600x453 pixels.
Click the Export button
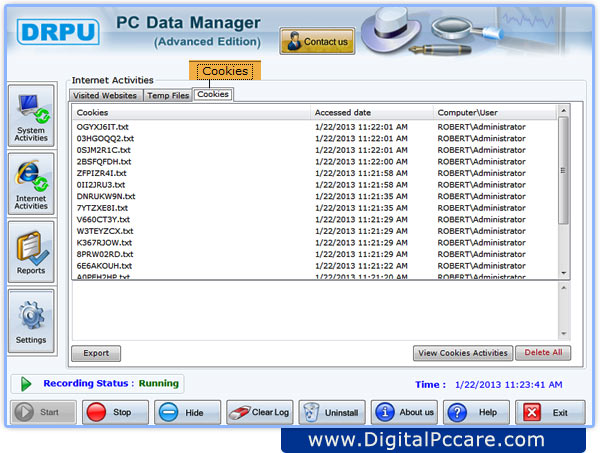click(x=96, y=353)
